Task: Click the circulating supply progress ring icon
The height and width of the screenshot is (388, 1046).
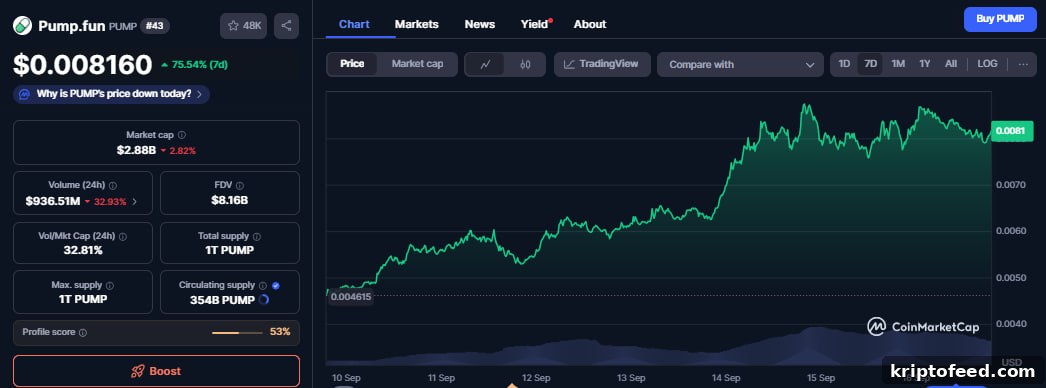Action: click(x=264, y=300)
